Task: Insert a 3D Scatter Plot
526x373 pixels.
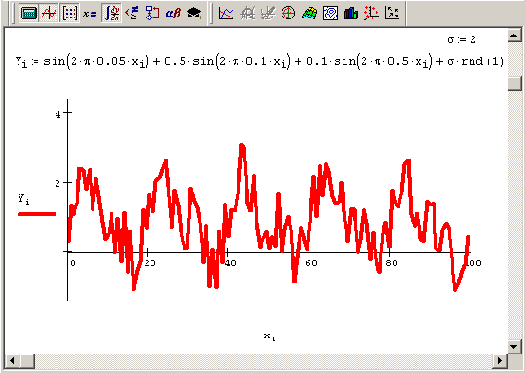Action: [371, 13]
